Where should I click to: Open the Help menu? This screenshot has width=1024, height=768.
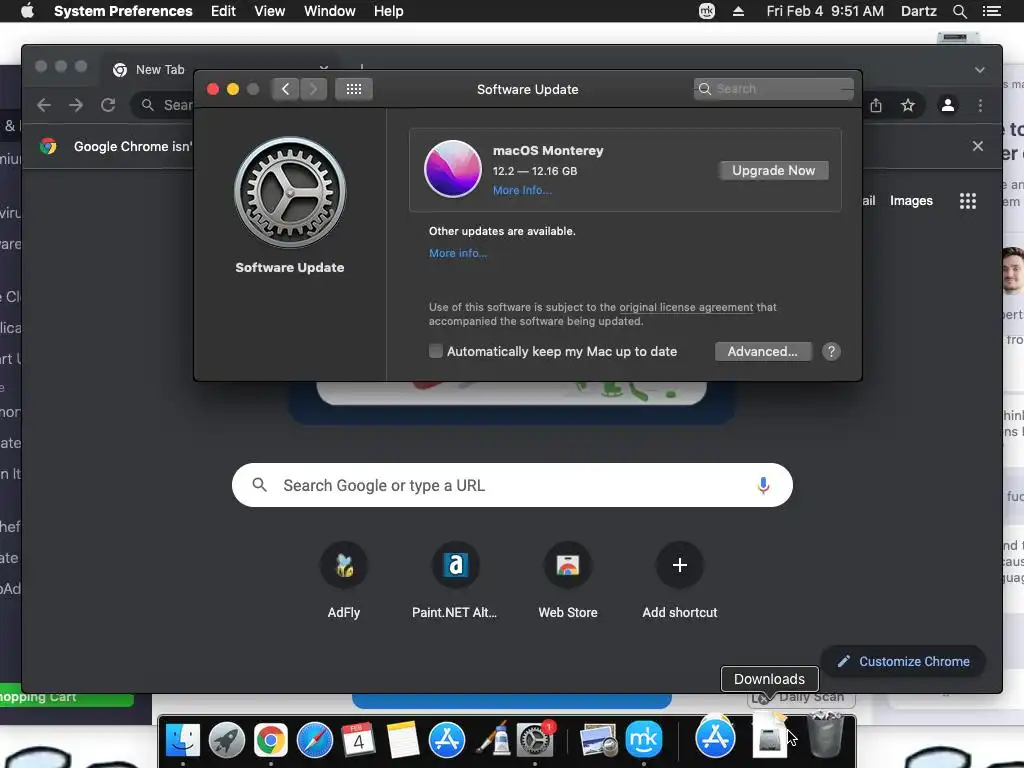tap(389, 11)
